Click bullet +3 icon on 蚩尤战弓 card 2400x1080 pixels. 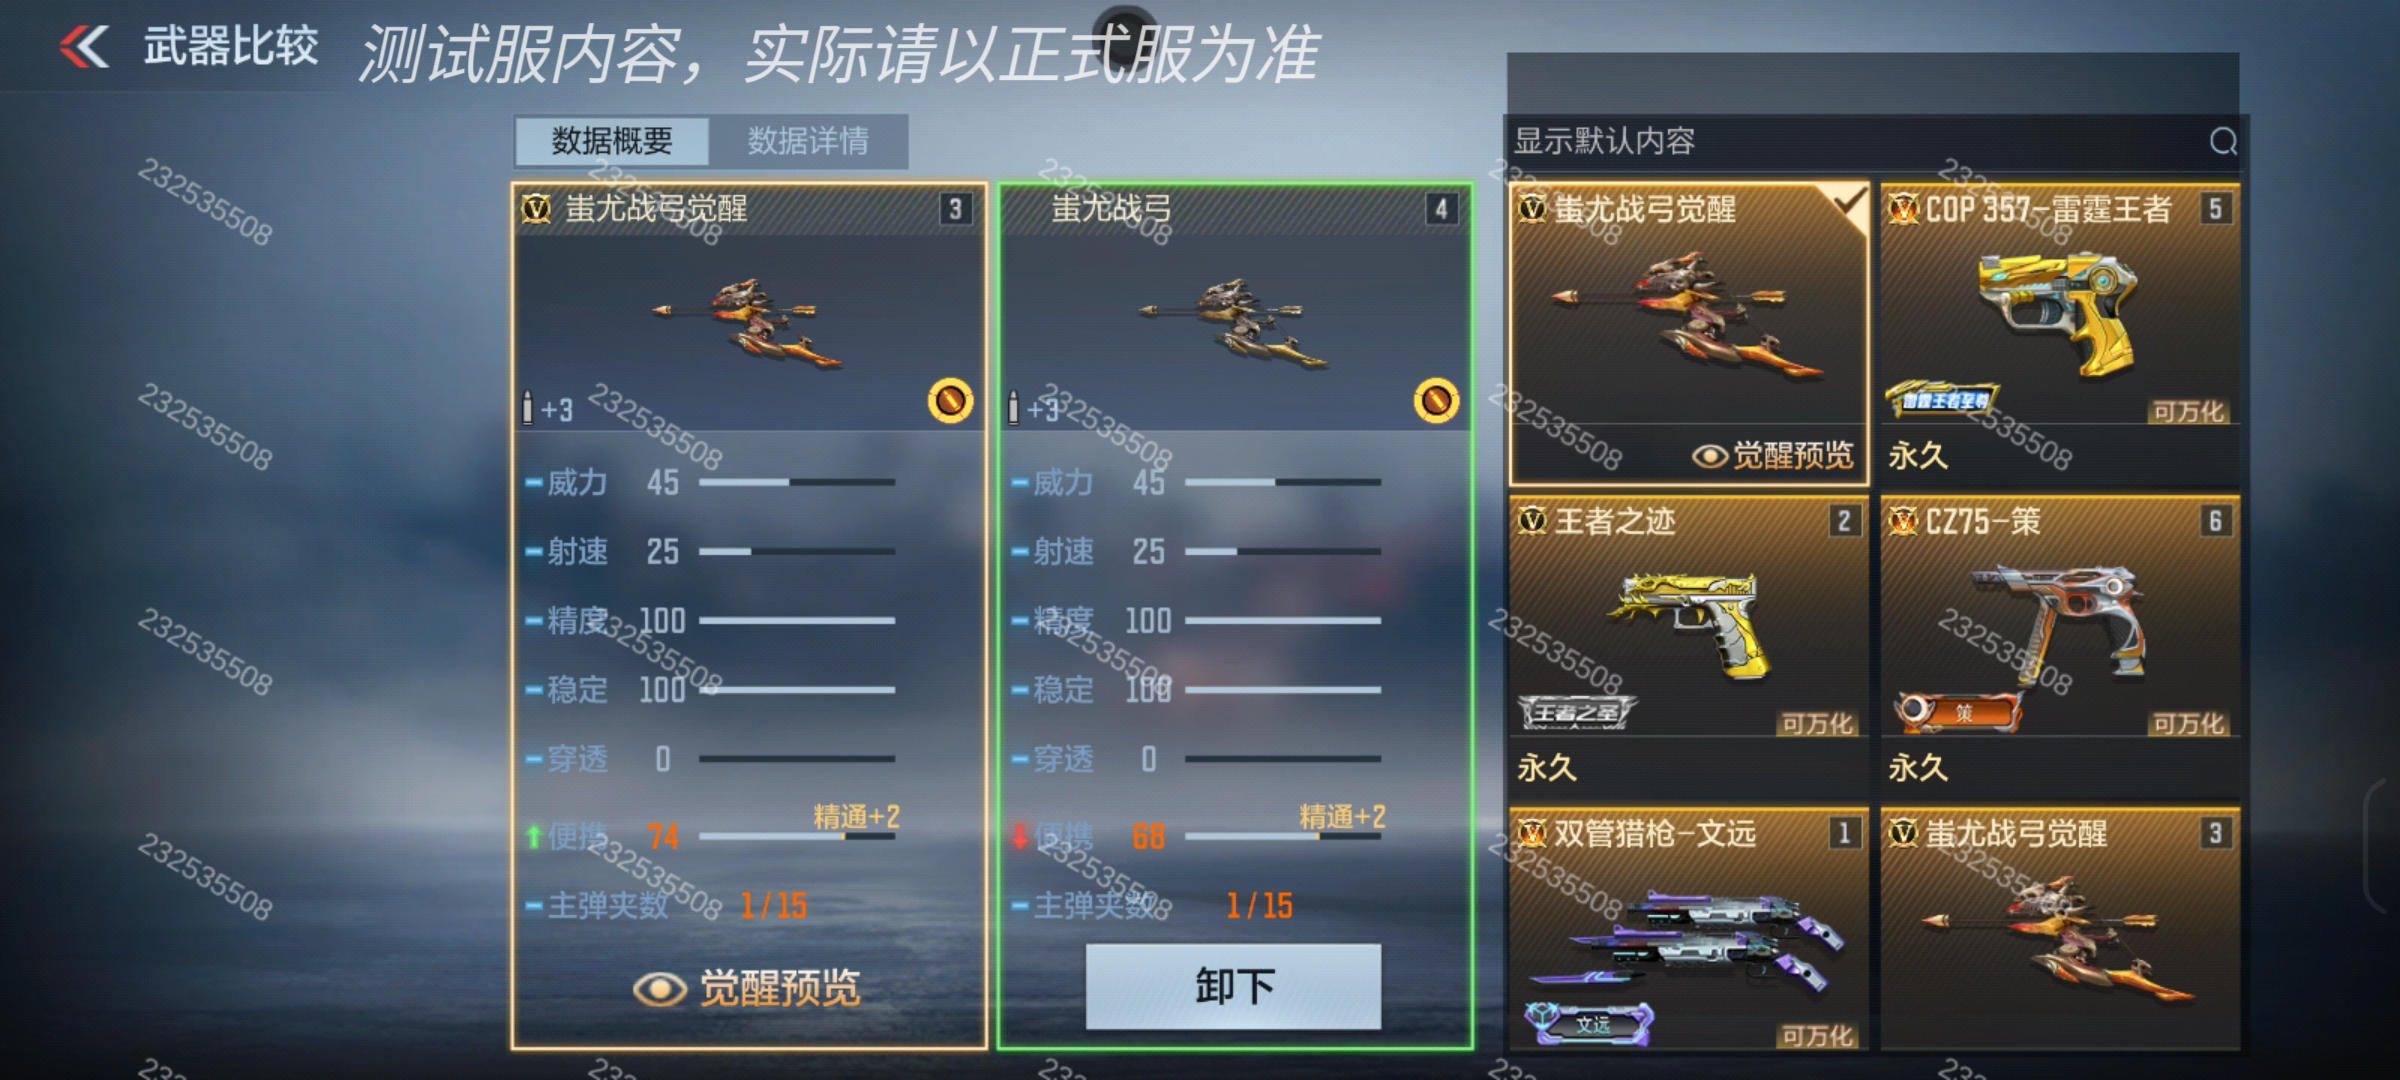[x=1033, y=408]
